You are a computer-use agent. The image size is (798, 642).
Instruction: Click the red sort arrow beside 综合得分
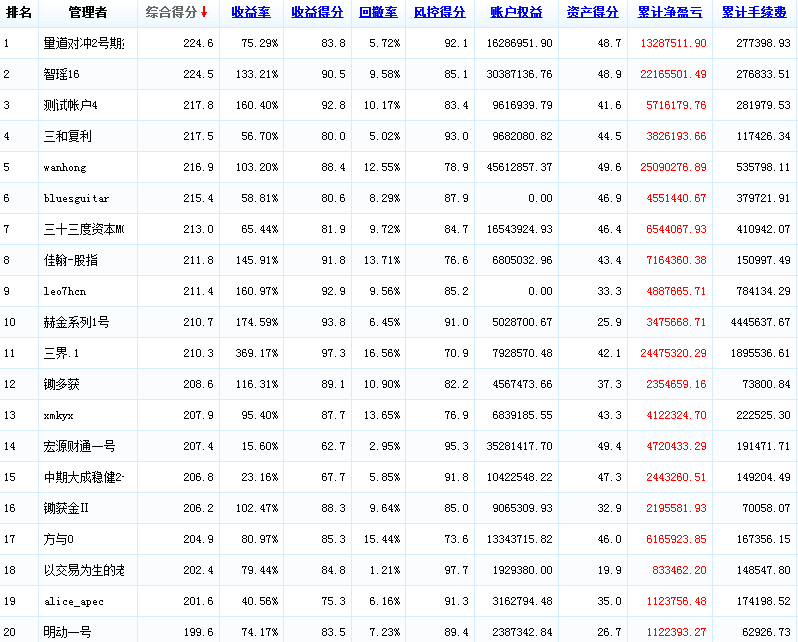point(204,13)
